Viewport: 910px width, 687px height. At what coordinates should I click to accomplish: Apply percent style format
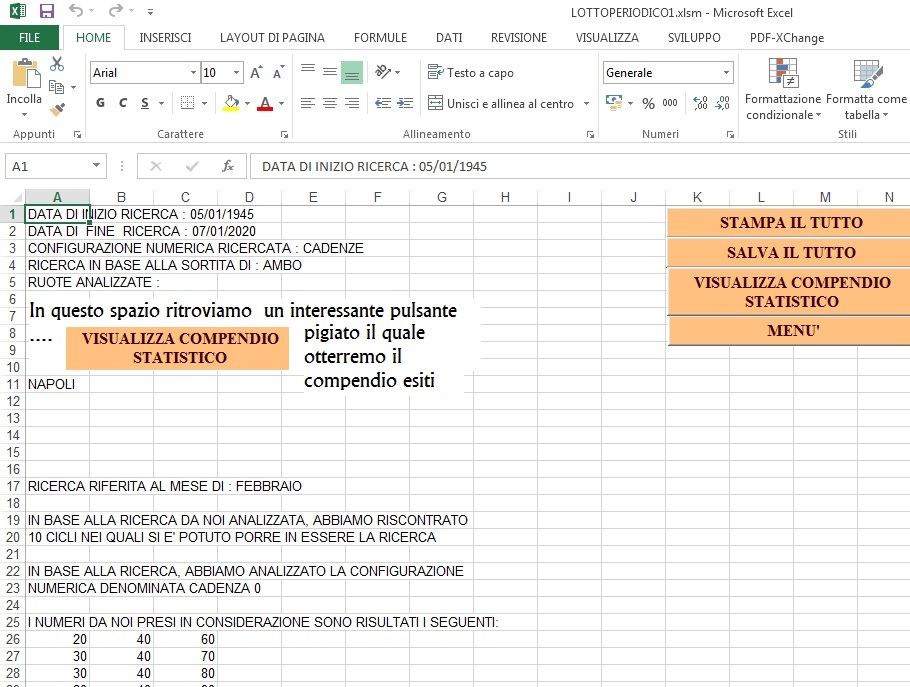click(648, 103)
